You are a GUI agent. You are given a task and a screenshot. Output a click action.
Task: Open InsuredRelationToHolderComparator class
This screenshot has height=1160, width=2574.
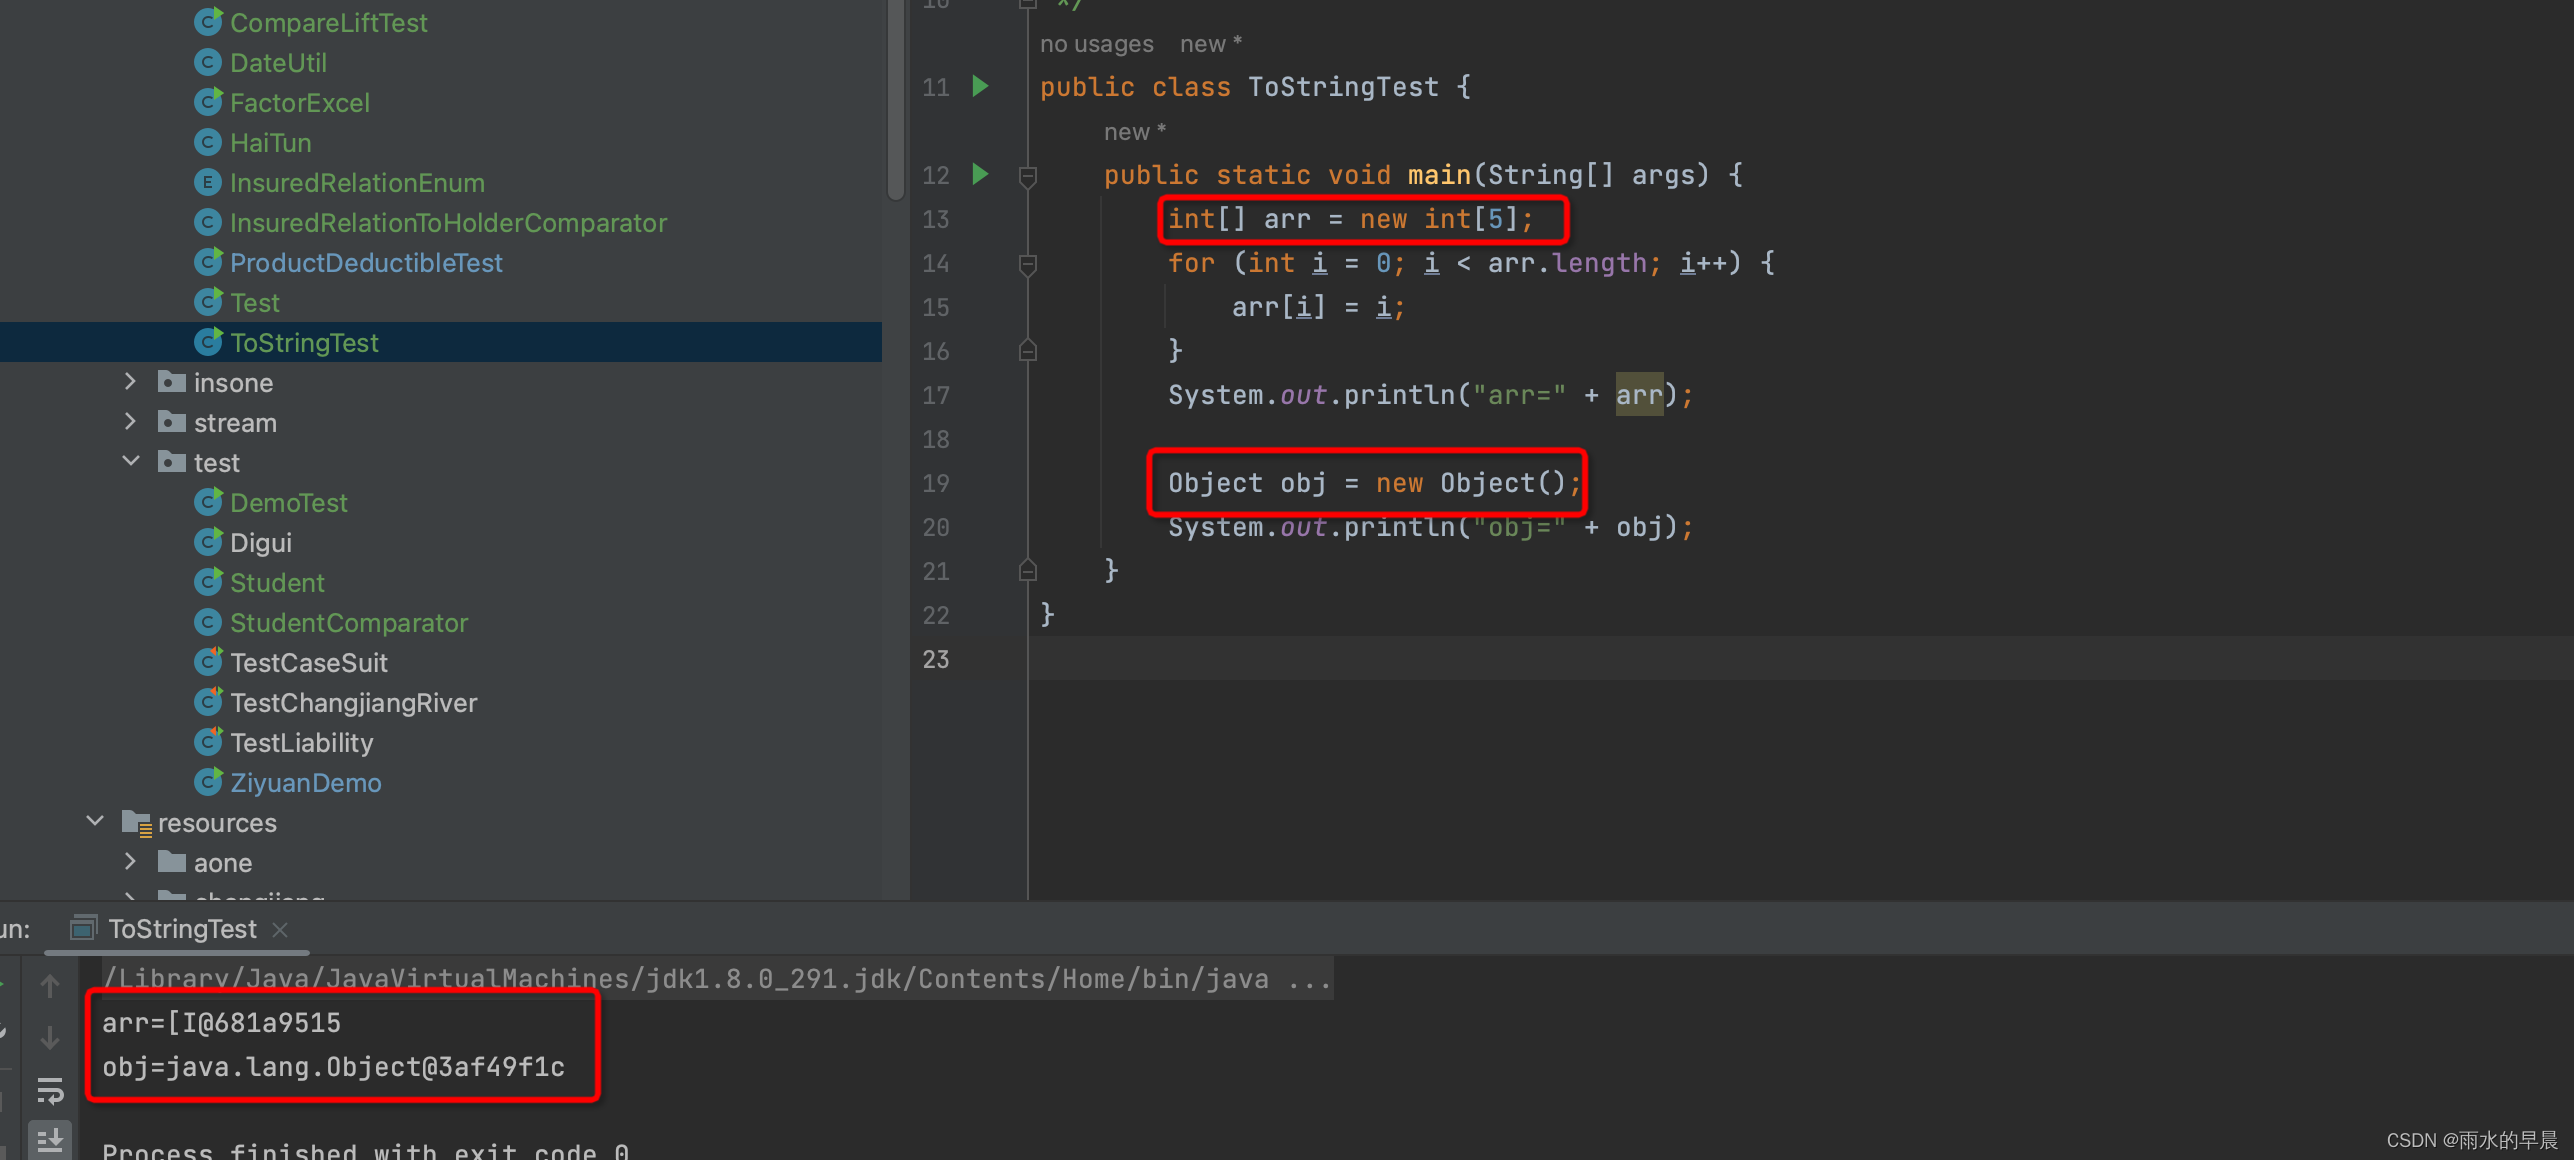448,222
